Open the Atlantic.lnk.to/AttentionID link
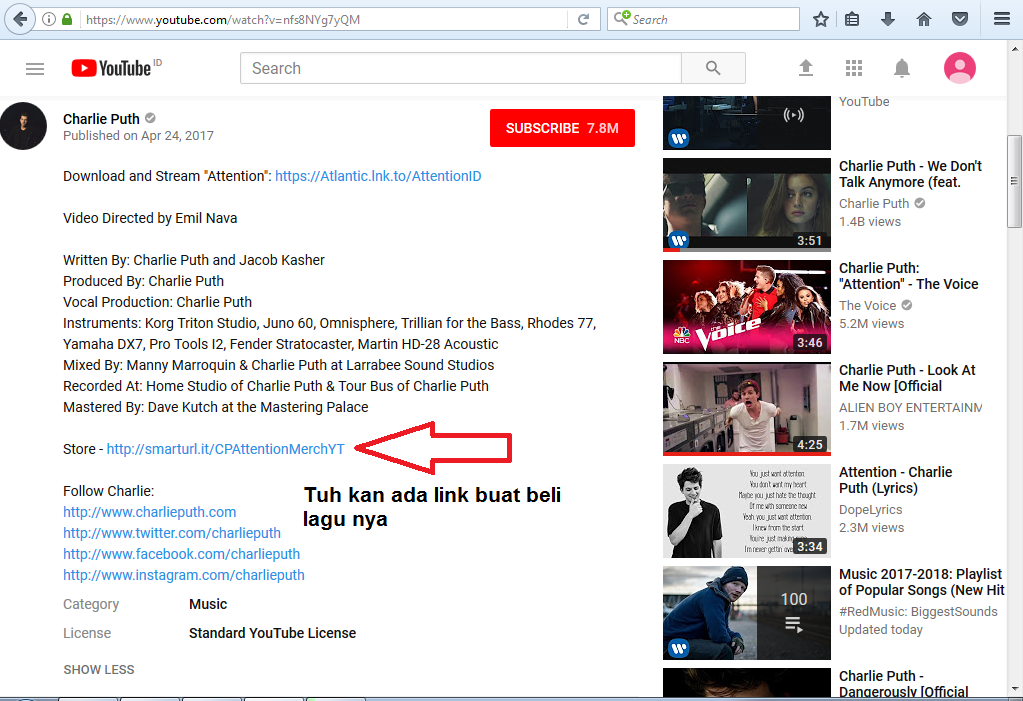The height and width of the screenshot is (701, 1023). (x=378, y=176)
